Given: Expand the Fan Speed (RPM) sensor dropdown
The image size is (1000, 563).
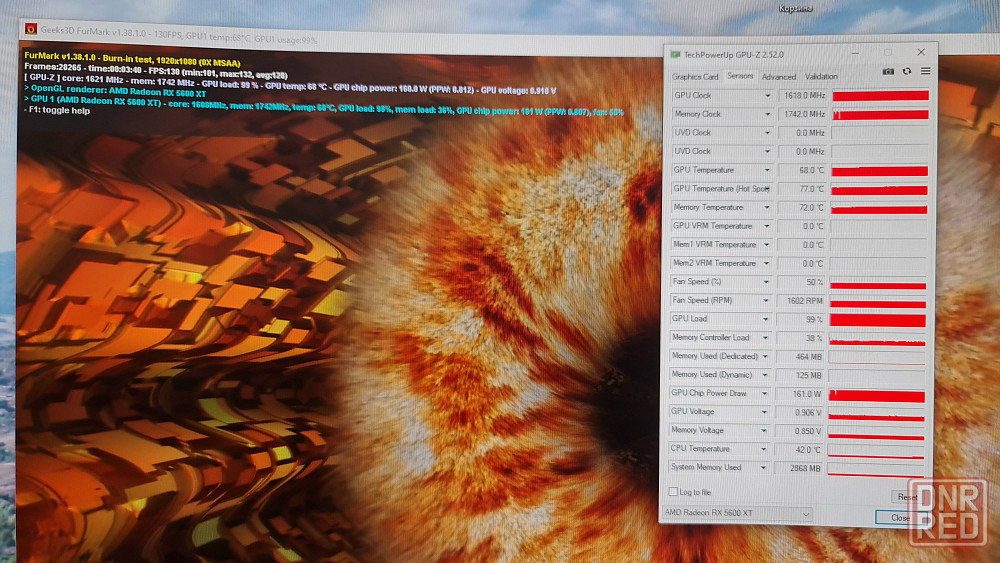Looking at the screenshot, I should [x=766, y=300].
